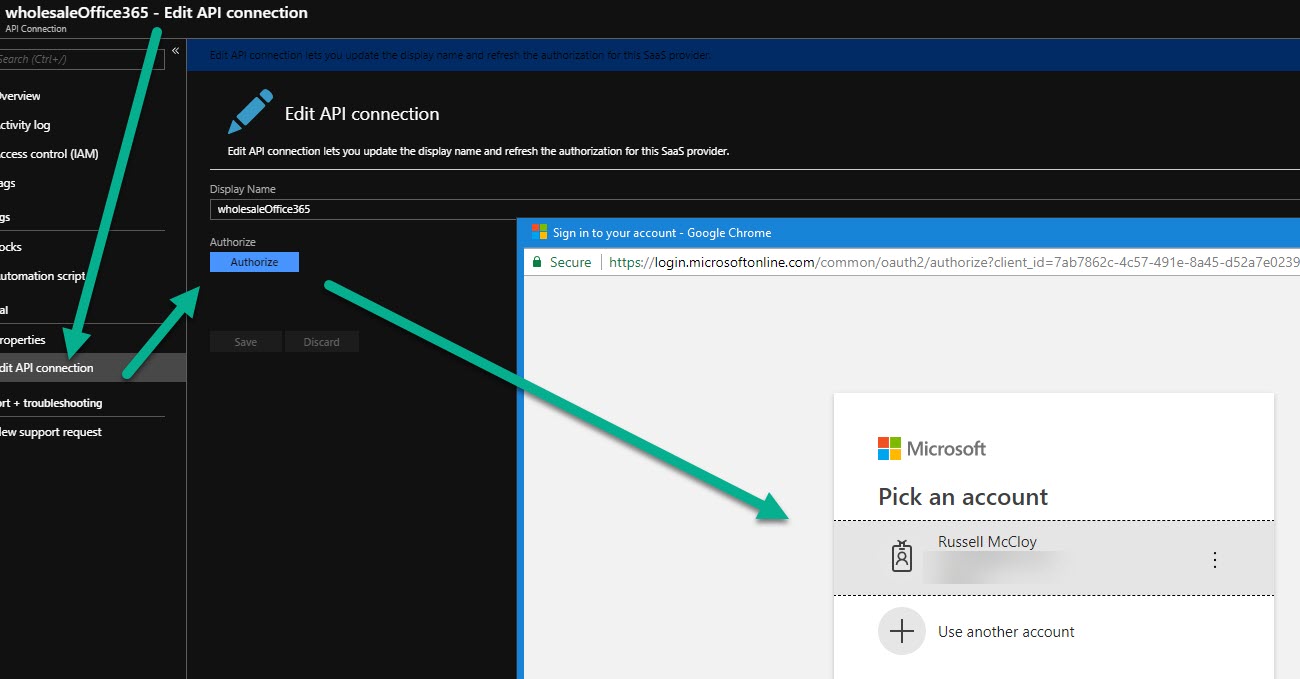Image resolution: width=1300 pixels, height=679 pixels.
Task: Click the Secure padlock icon
Action: tap(537, 262)
